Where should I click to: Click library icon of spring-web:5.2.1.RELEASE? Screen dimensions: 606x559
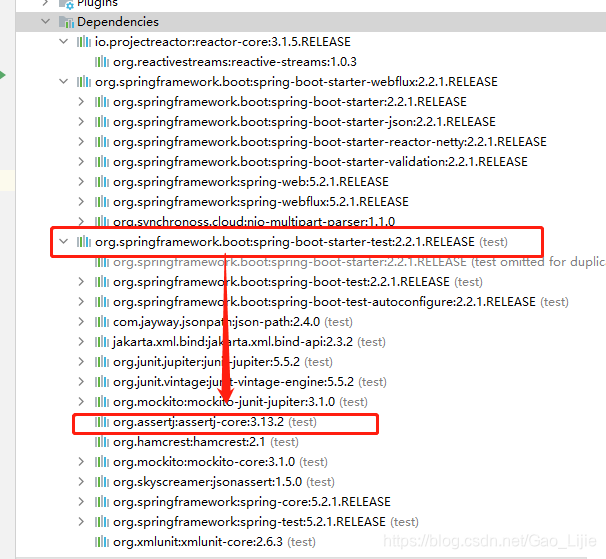point(102,182)
